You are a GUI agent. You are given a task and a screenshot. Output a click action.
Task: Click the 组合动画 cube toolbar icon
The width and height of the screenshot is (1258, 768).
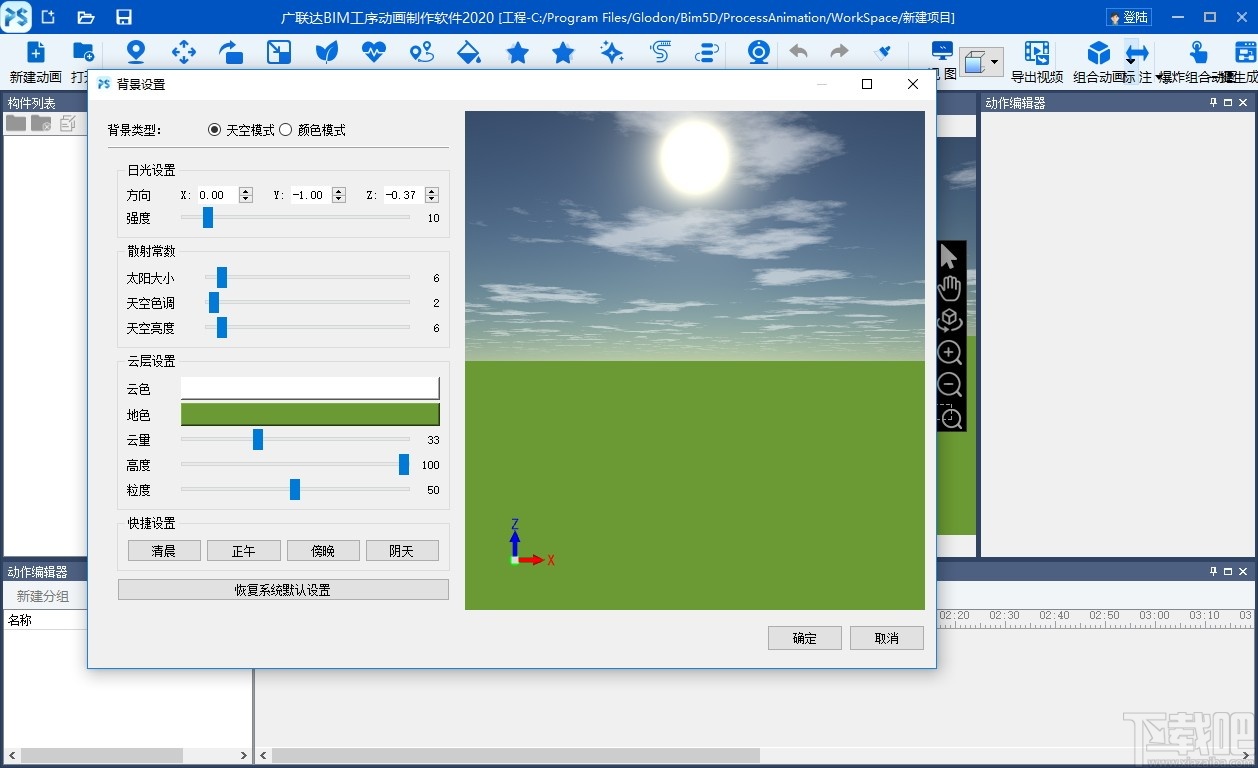point(1098,52)
